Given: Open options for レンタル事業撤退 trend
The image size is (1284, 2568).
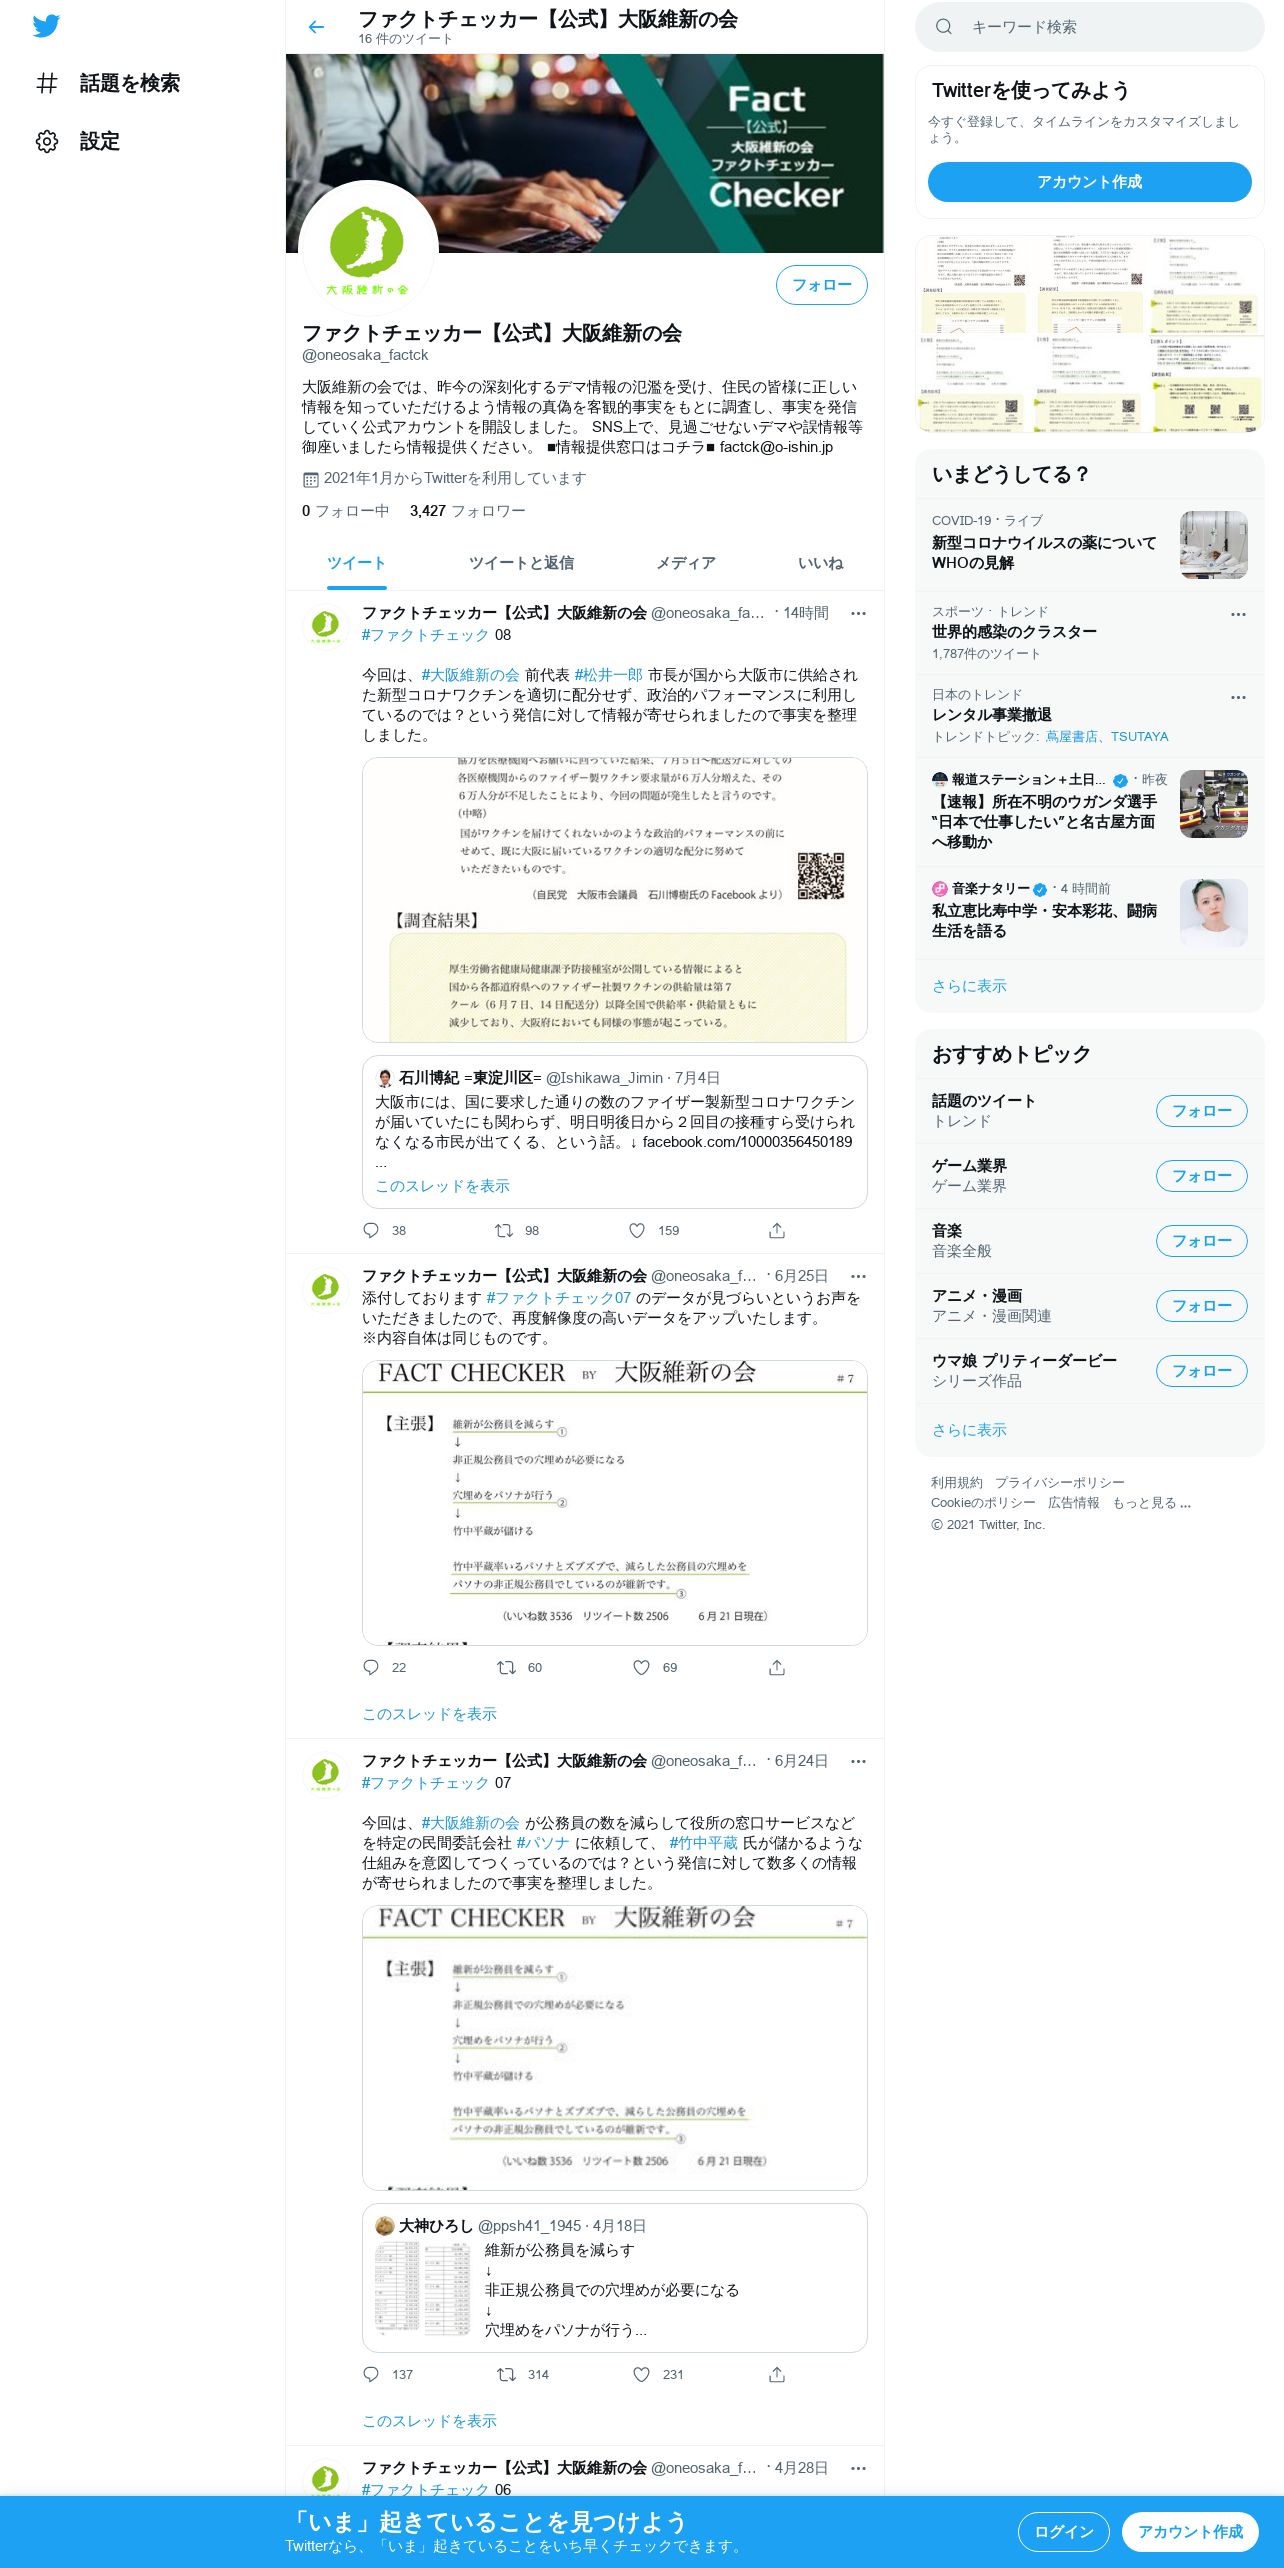Looking at the screenshot, I should [1238, 698].
